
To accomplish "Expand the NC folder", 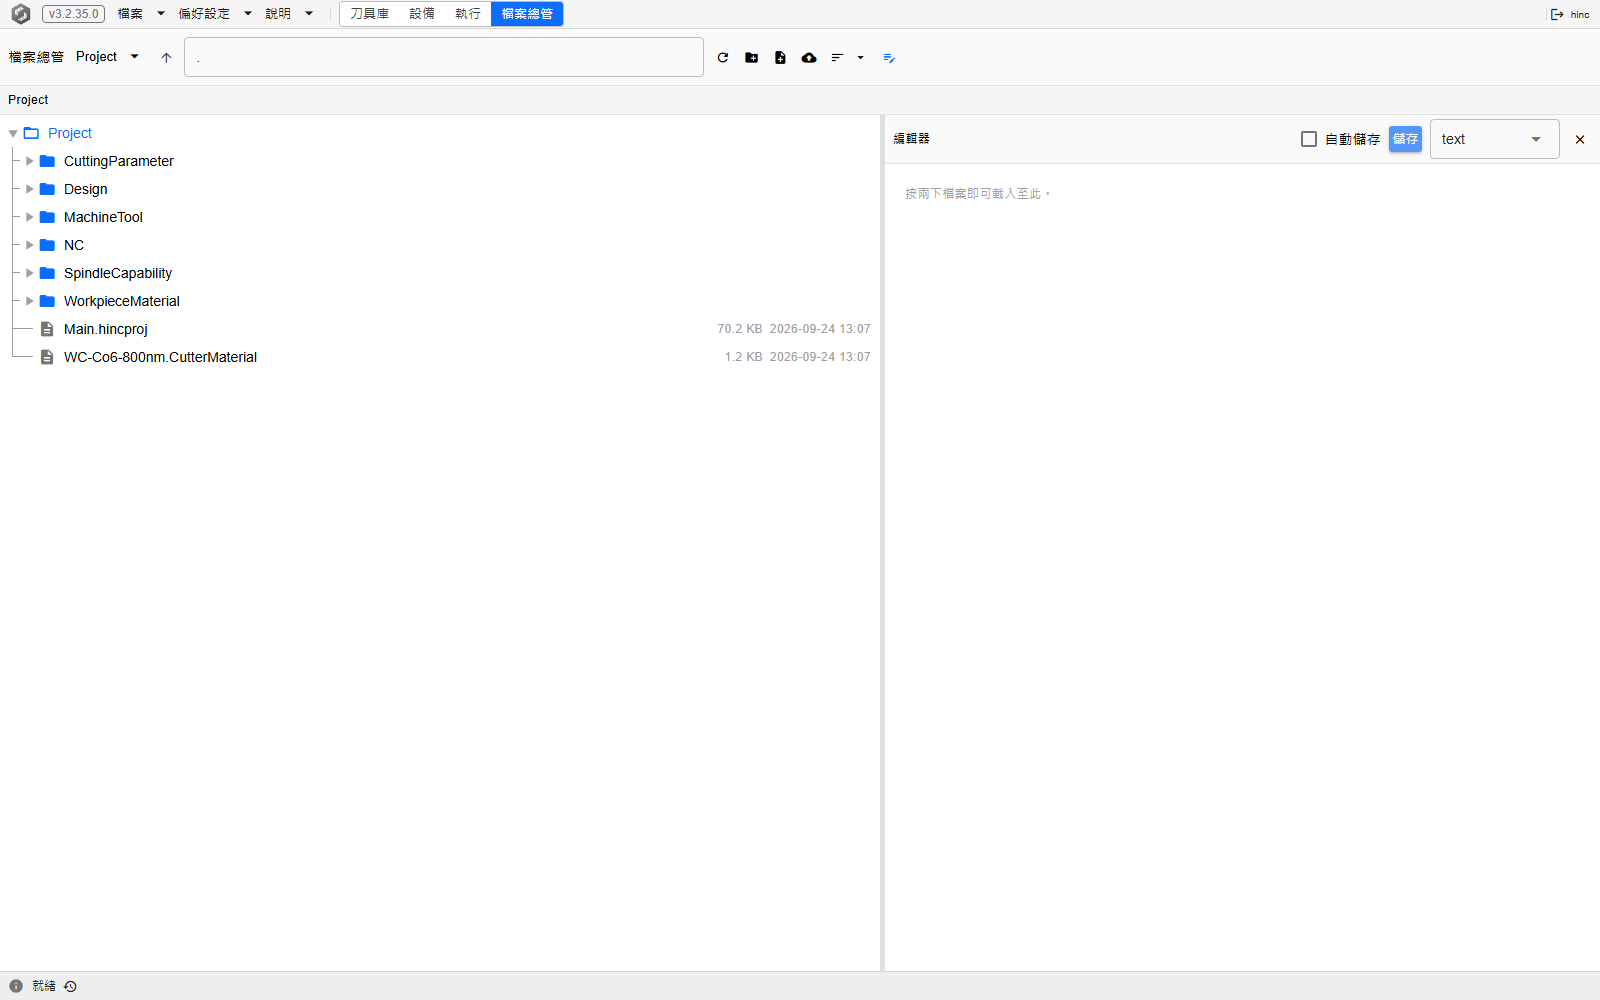I will [x=30, y=245].
